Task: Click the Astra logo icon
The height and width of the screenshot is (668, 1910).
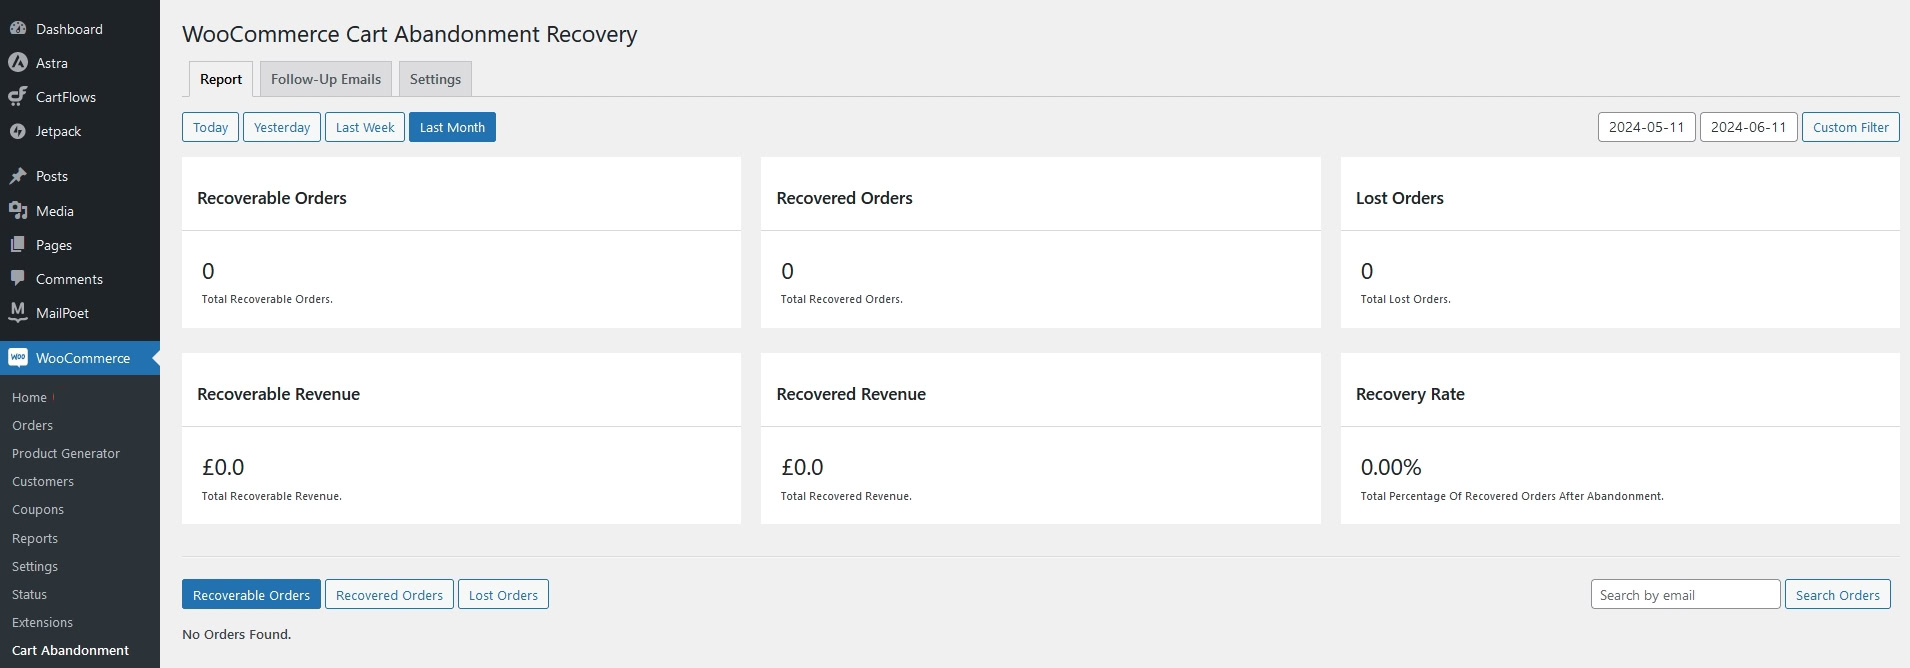Action: pos(17,63)
